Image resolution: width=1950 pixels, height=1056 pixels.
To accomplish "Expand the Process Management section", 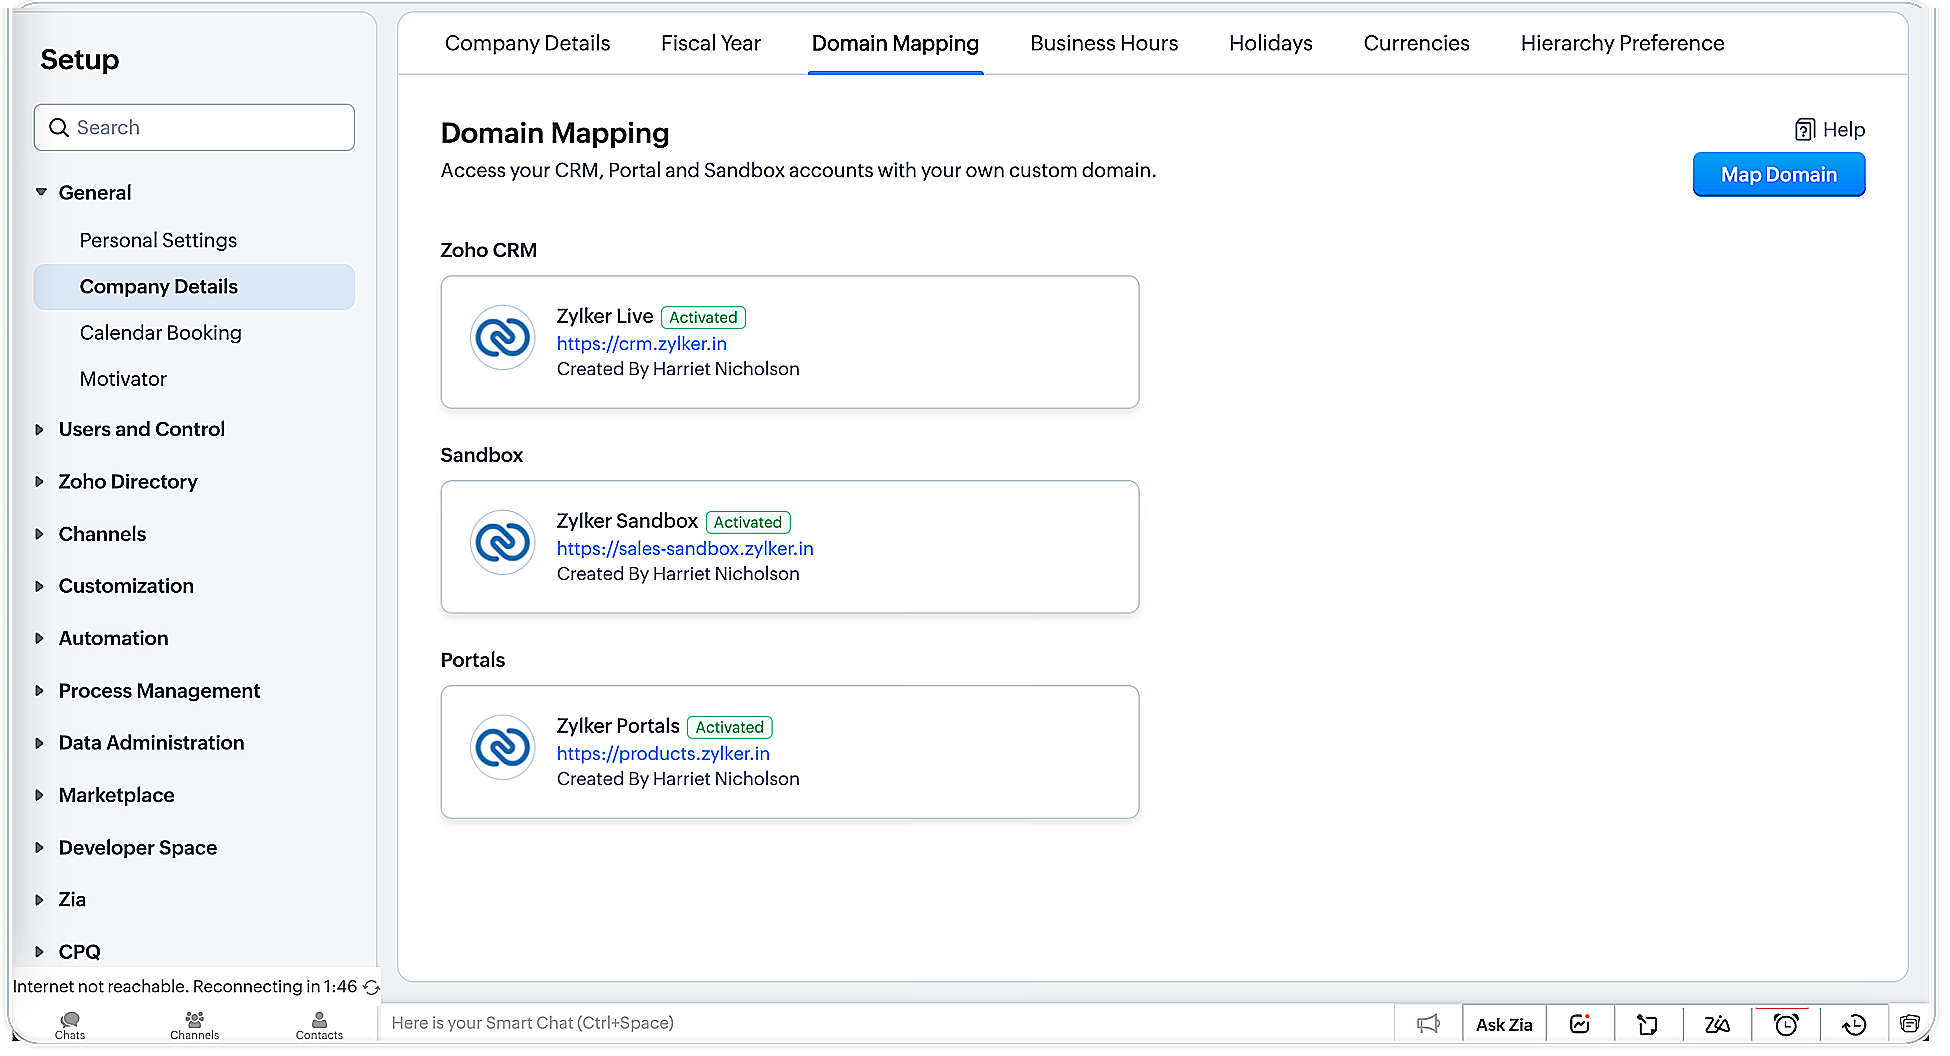I will point(40,691).
